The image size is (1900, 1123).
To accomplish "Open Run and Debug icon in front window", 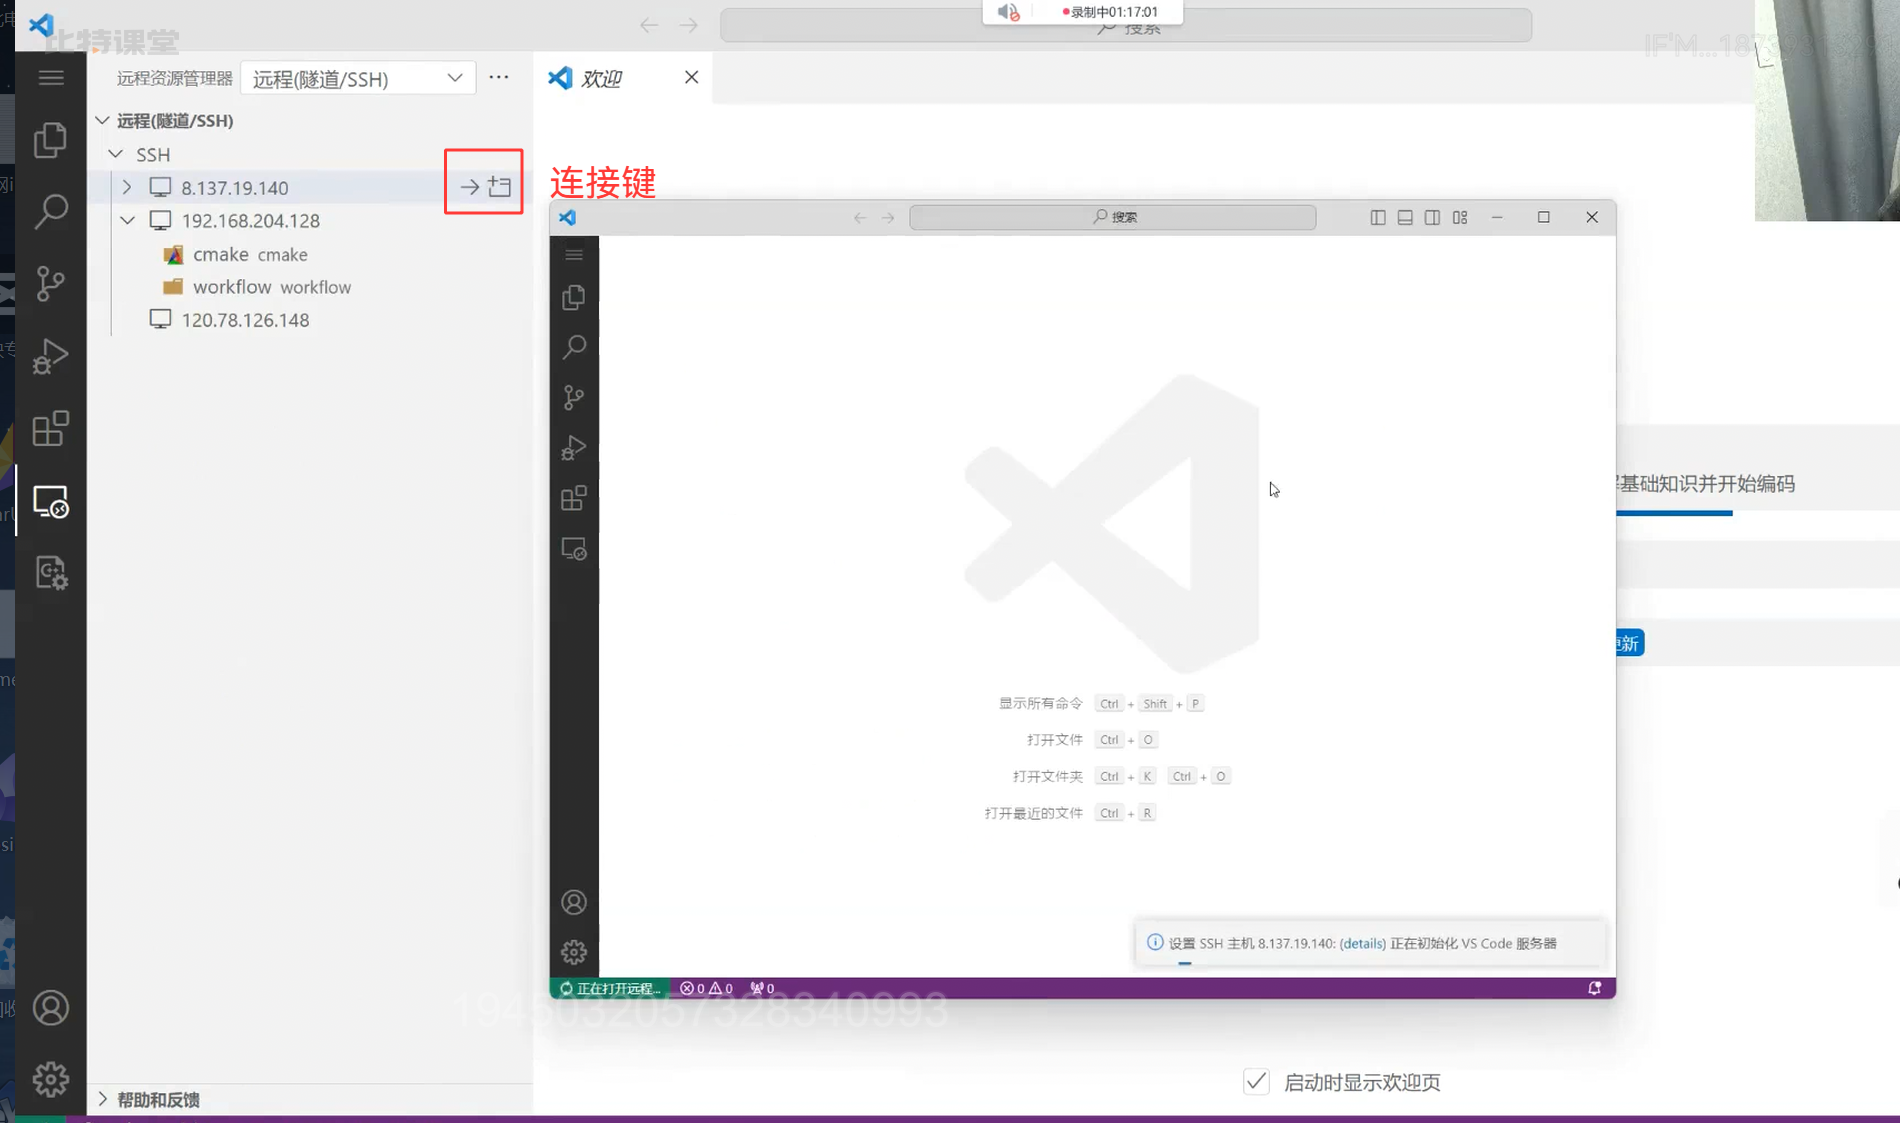I will click(x=574, y=448).
